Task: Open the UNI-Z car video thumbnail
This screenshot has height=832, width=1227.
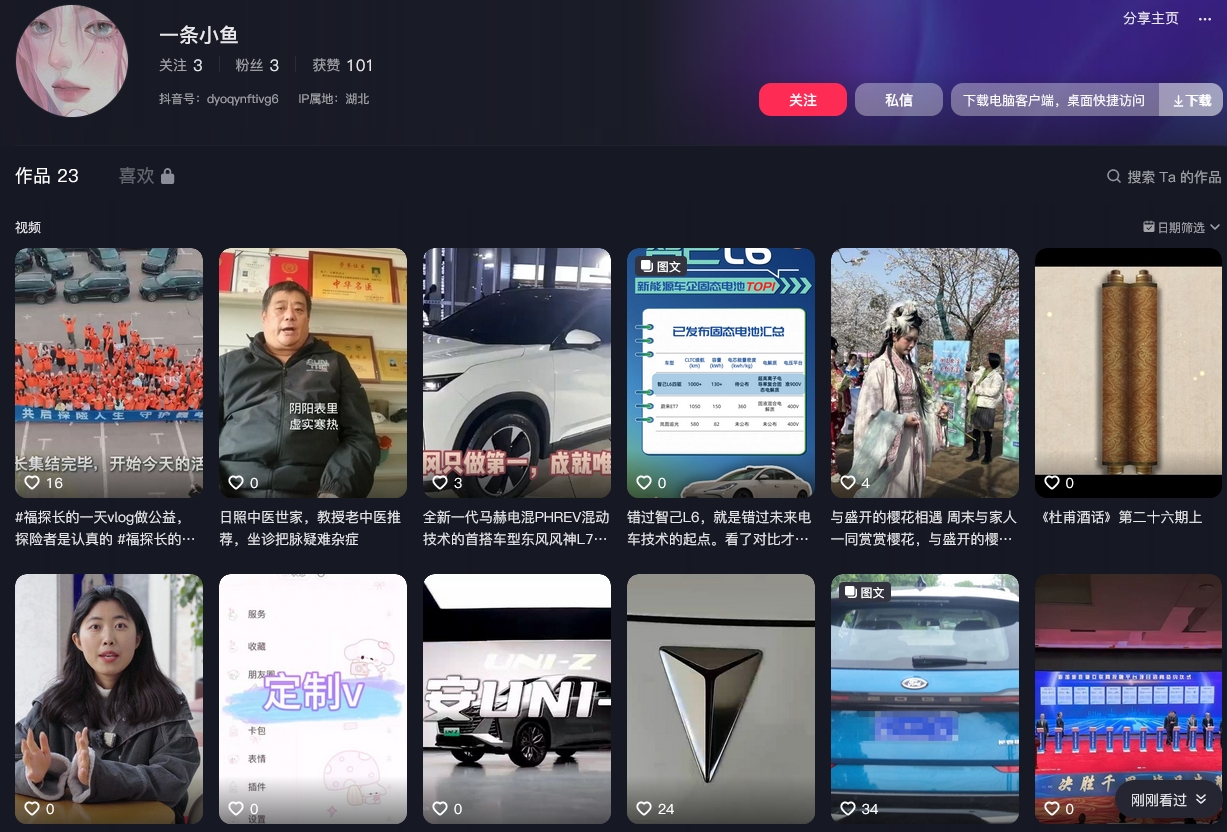Action: pyautogui.click(x=517, y=699)
